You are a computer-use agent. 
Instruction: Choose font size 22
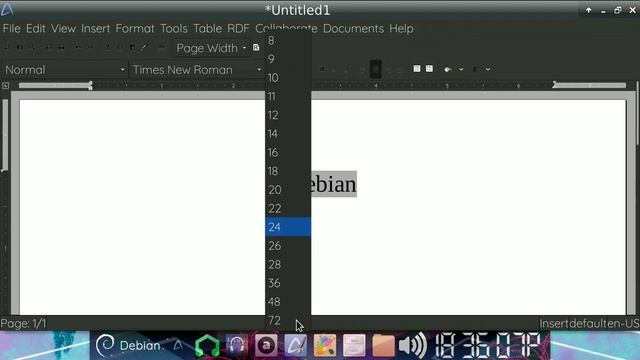point(288,209)
